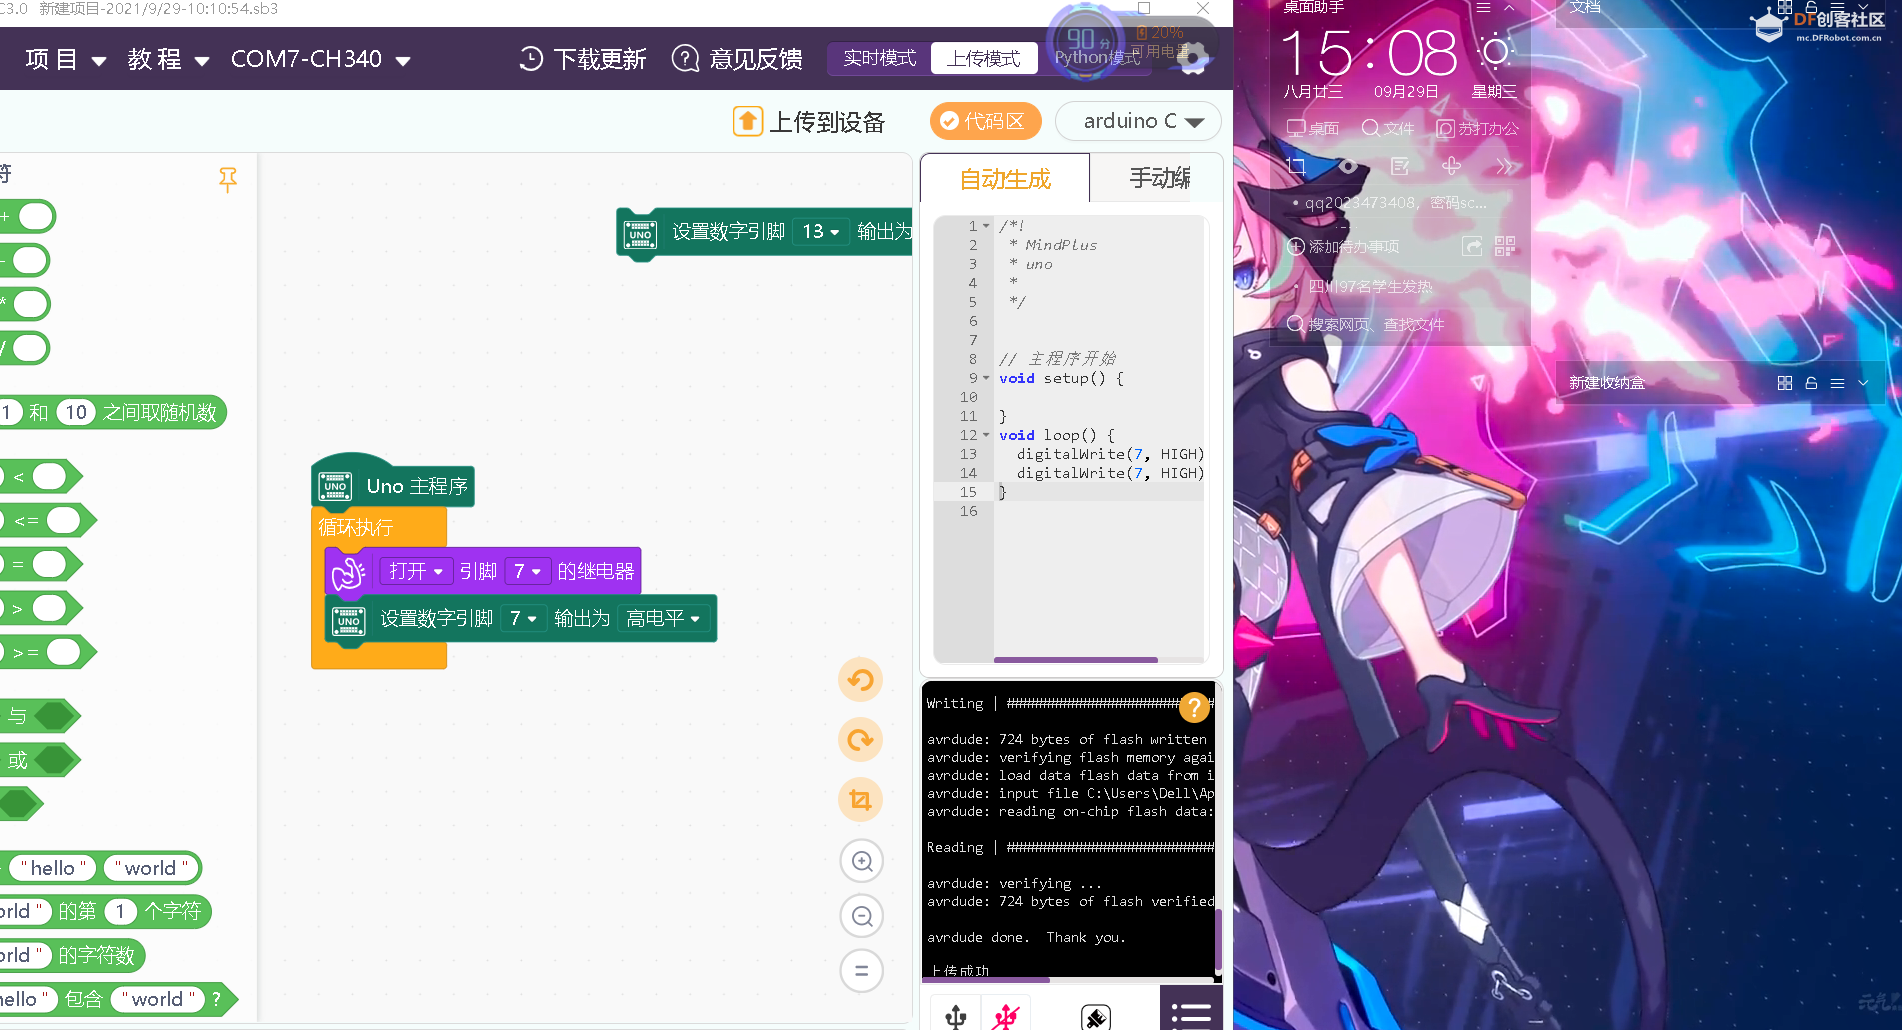Click the upload-to-device arrow icon

748,121
